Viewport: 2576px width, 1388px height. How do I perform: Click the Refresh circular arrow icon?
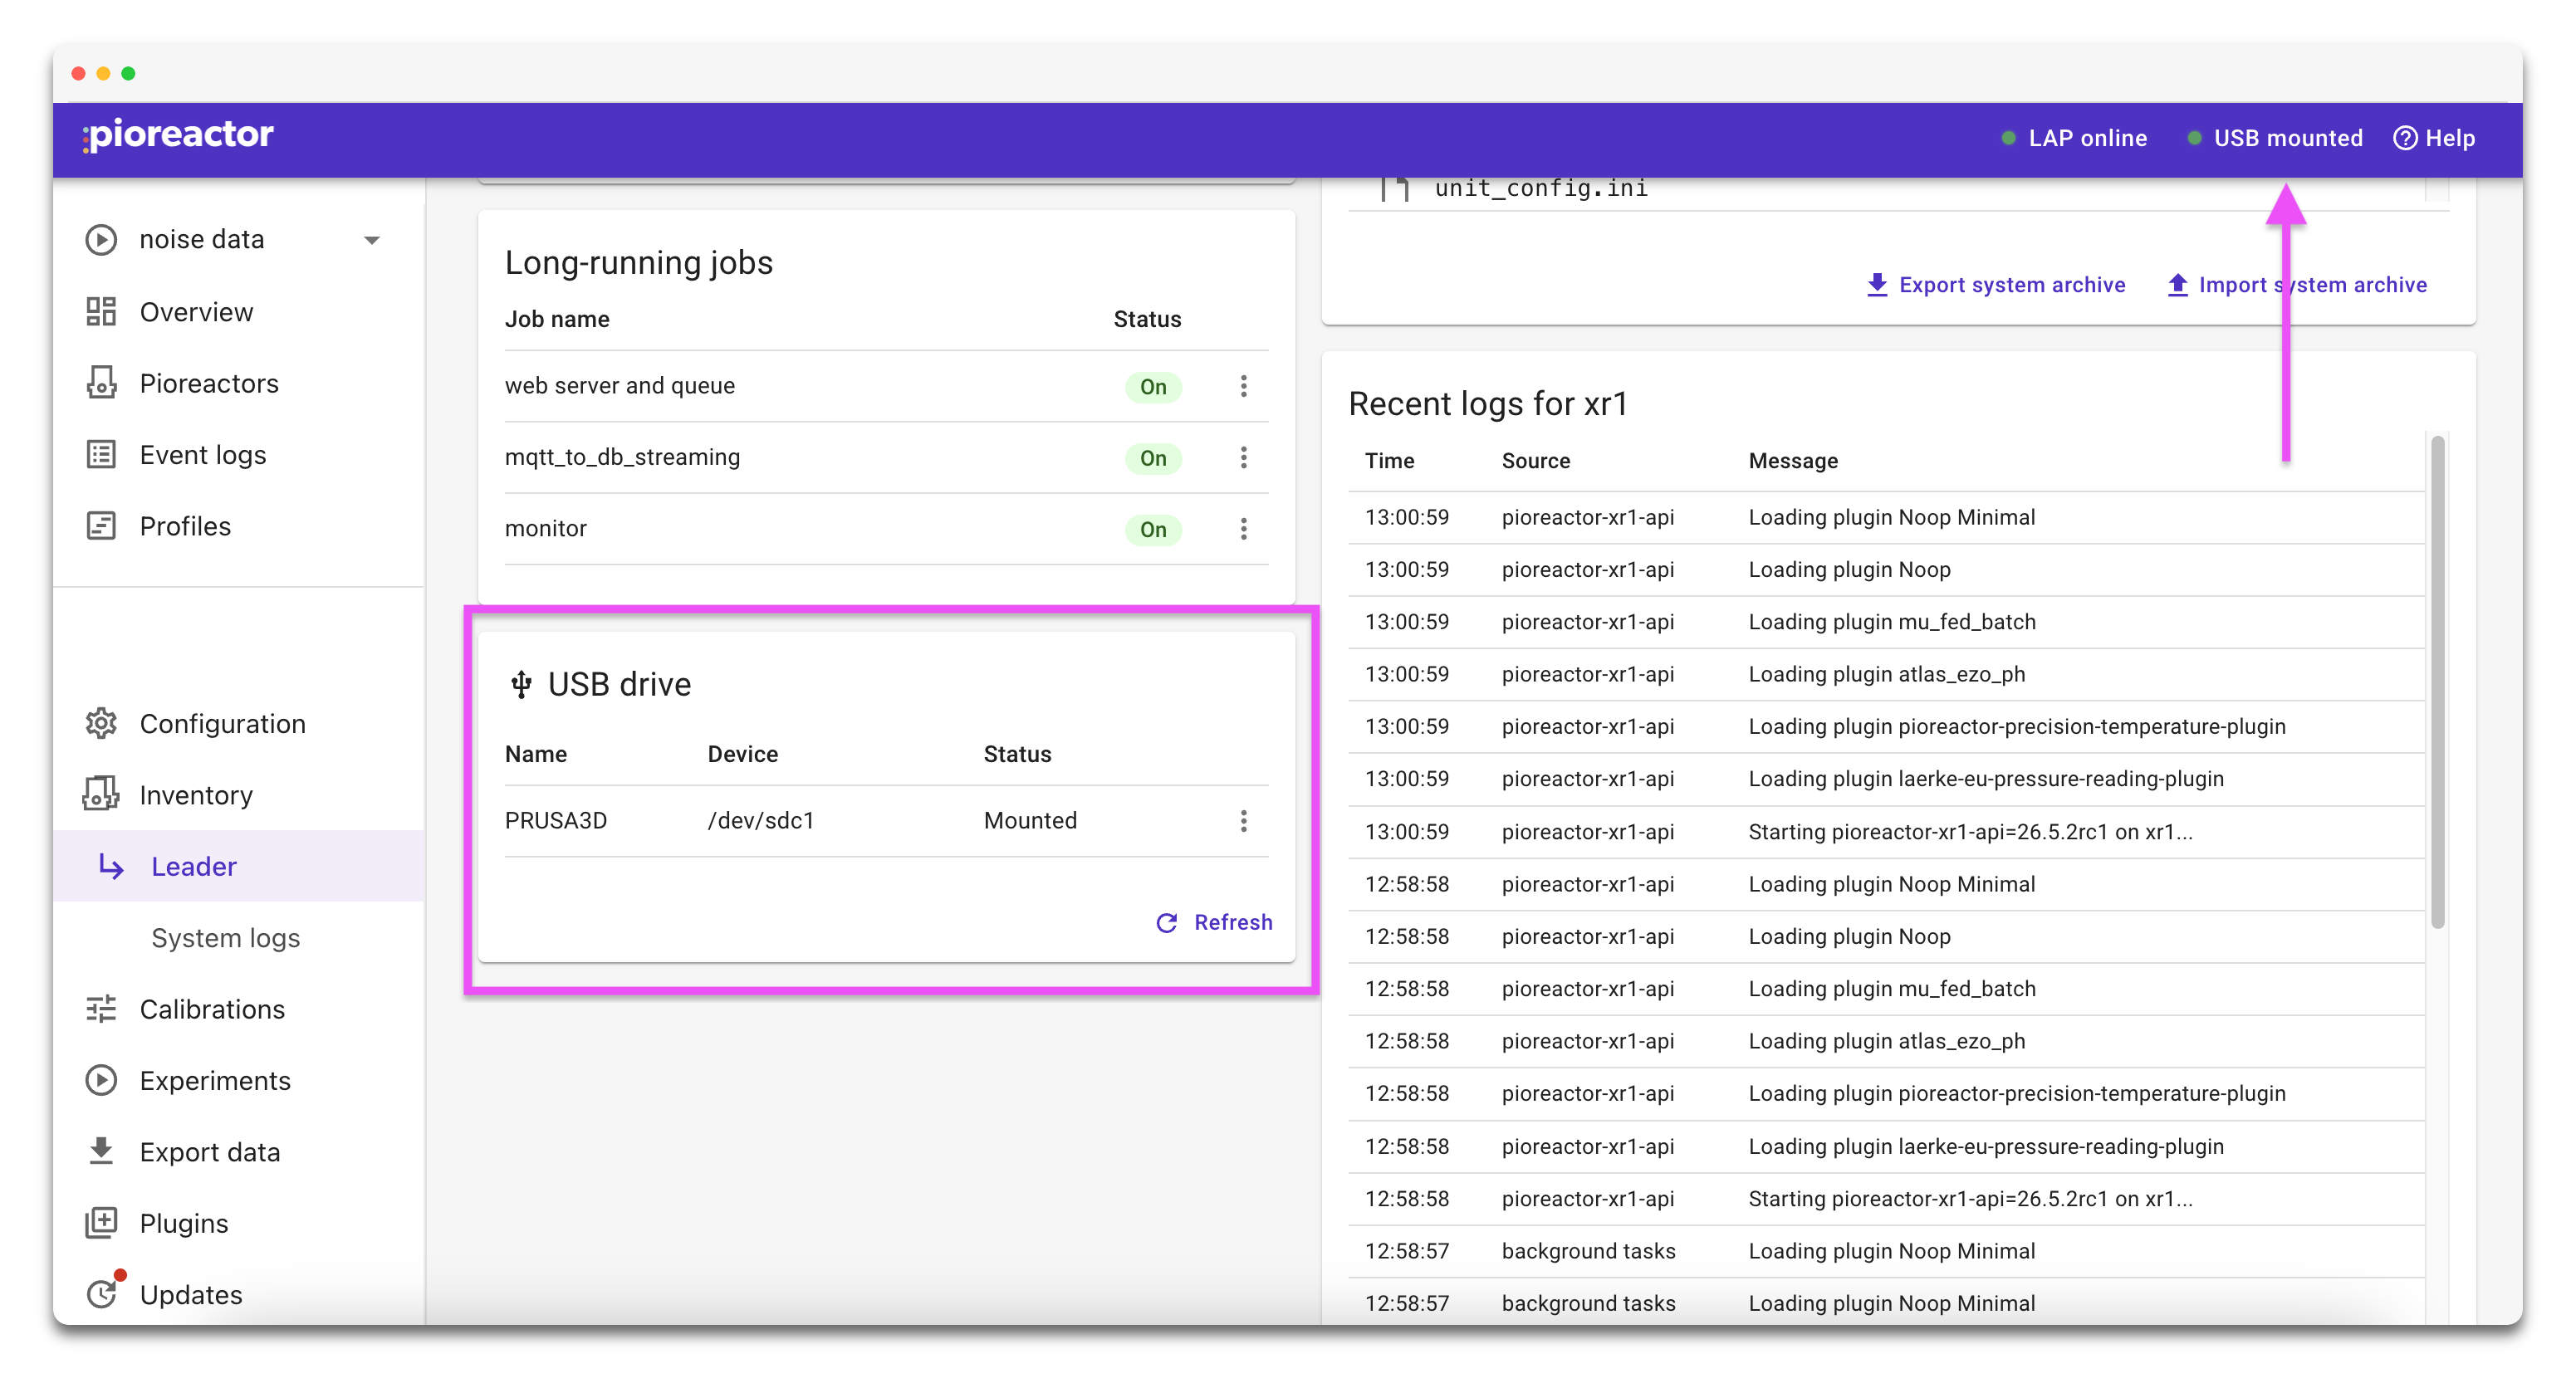pyautogui.click(x=1167, y=923)
